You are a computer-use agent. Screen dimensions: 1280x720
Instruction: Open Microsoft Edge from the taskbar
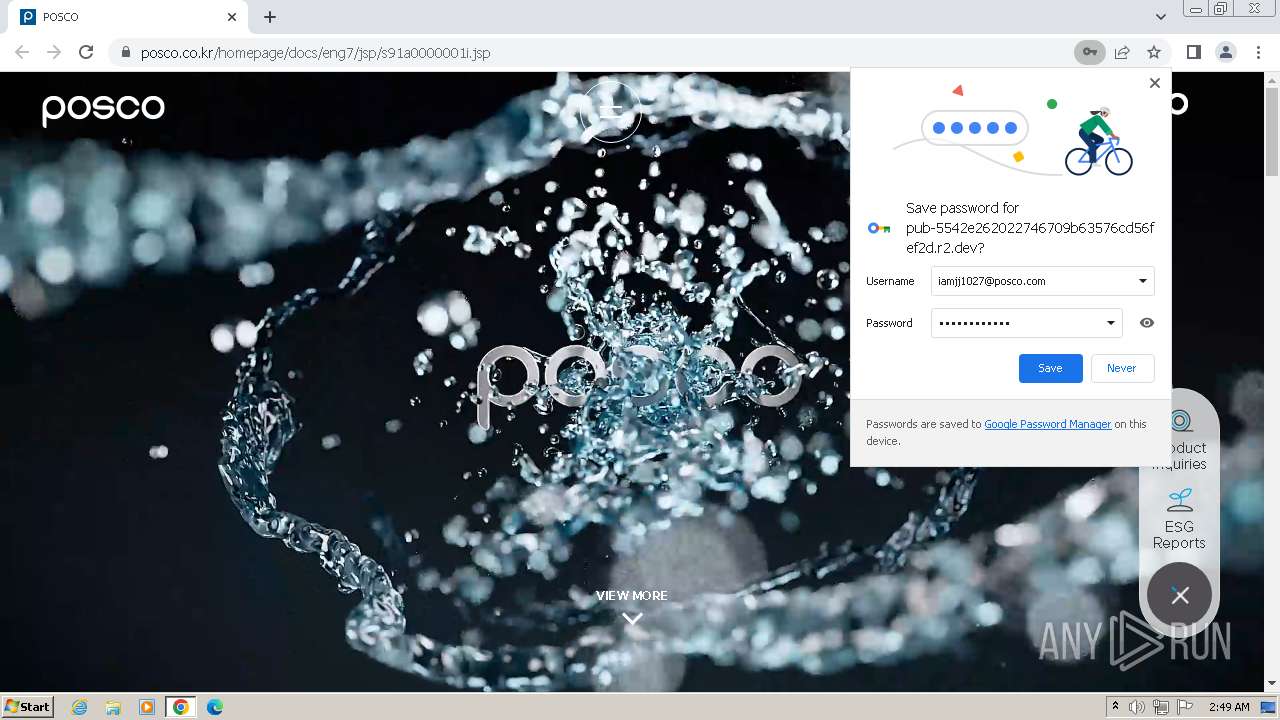click(x=215, y=707)
